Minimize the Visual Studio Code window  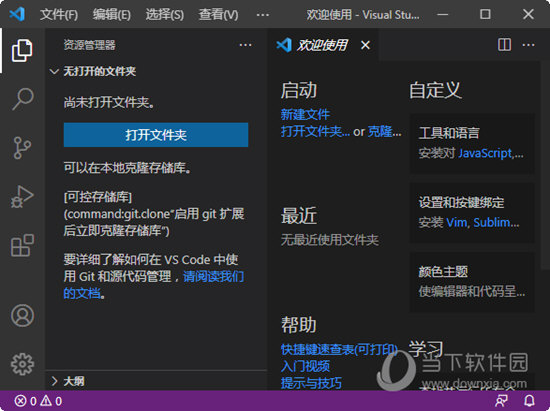tap(443, 14)
